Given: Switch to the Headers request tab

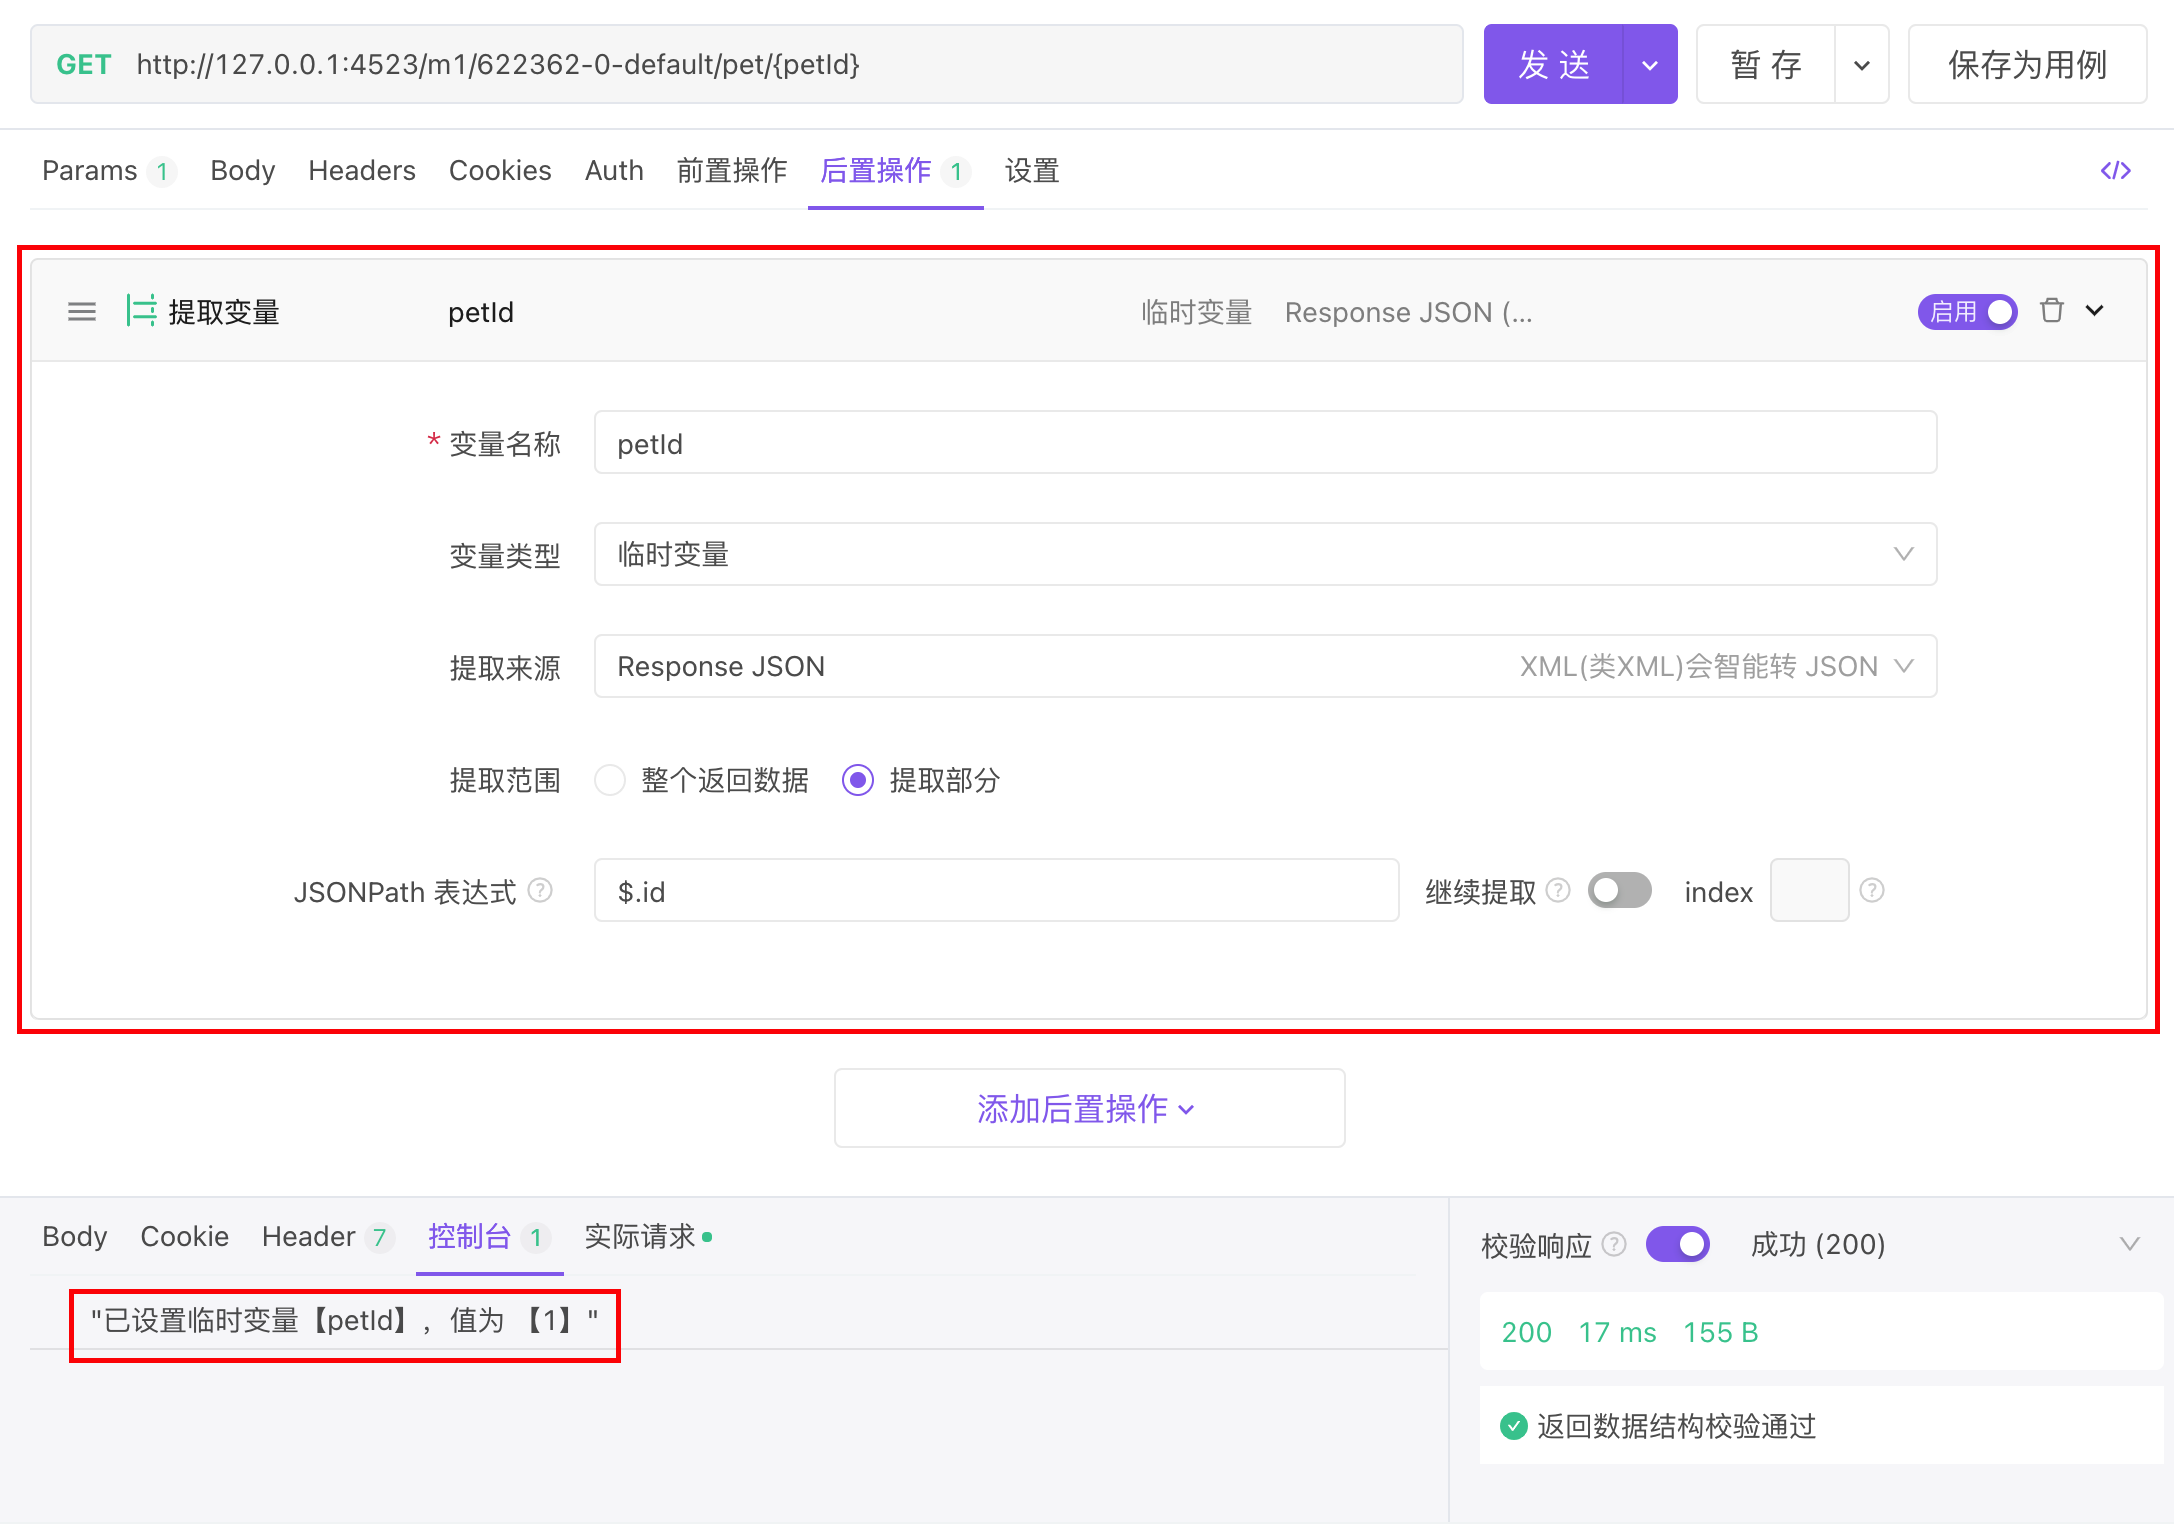Looking at the screenshot, I should (361, 171).
